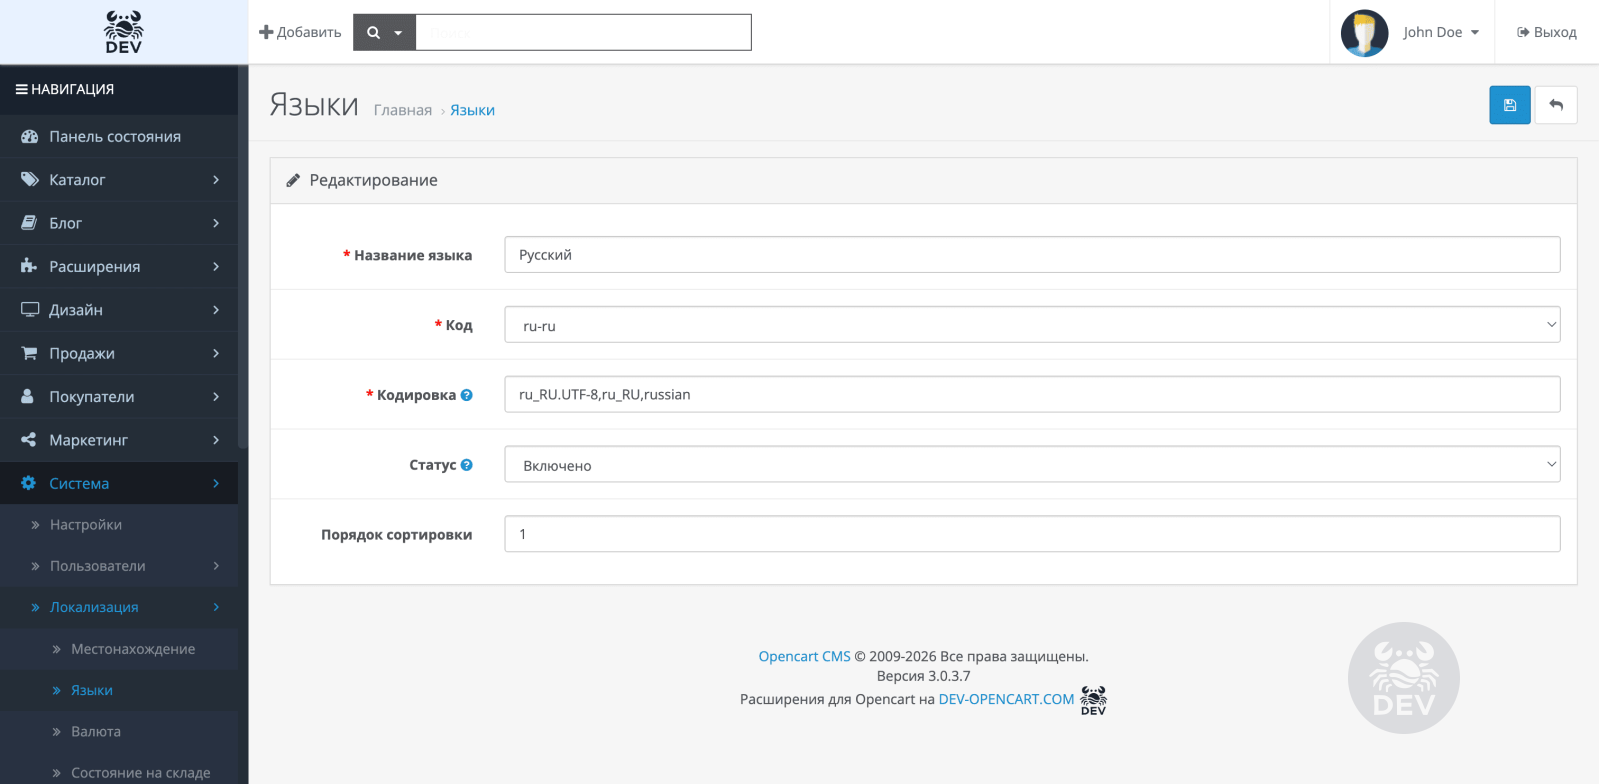Expand the Покупатели menu chevron
Viewport: 1600px width, 784px height.
tap(216, 396)
